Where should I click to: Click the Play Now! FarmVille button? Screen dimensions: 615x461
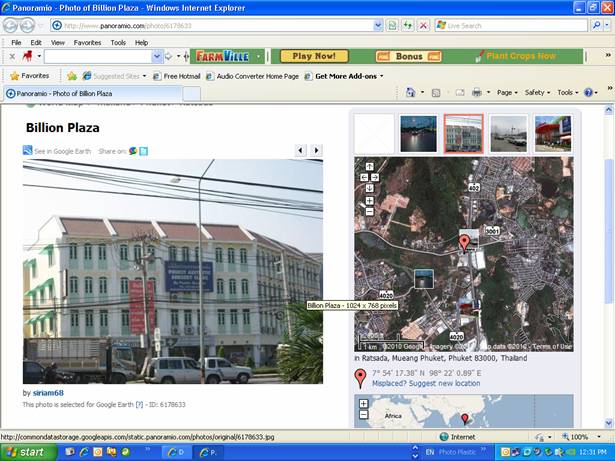pyautogui.click(x=314, y=56)
